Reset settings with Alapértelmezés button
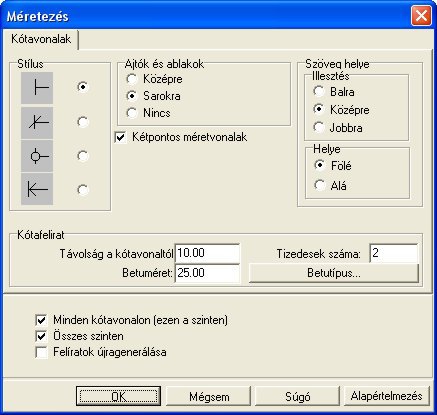This screenshot has width=437, height=415. pyautogui.click(x=386, y=396)
